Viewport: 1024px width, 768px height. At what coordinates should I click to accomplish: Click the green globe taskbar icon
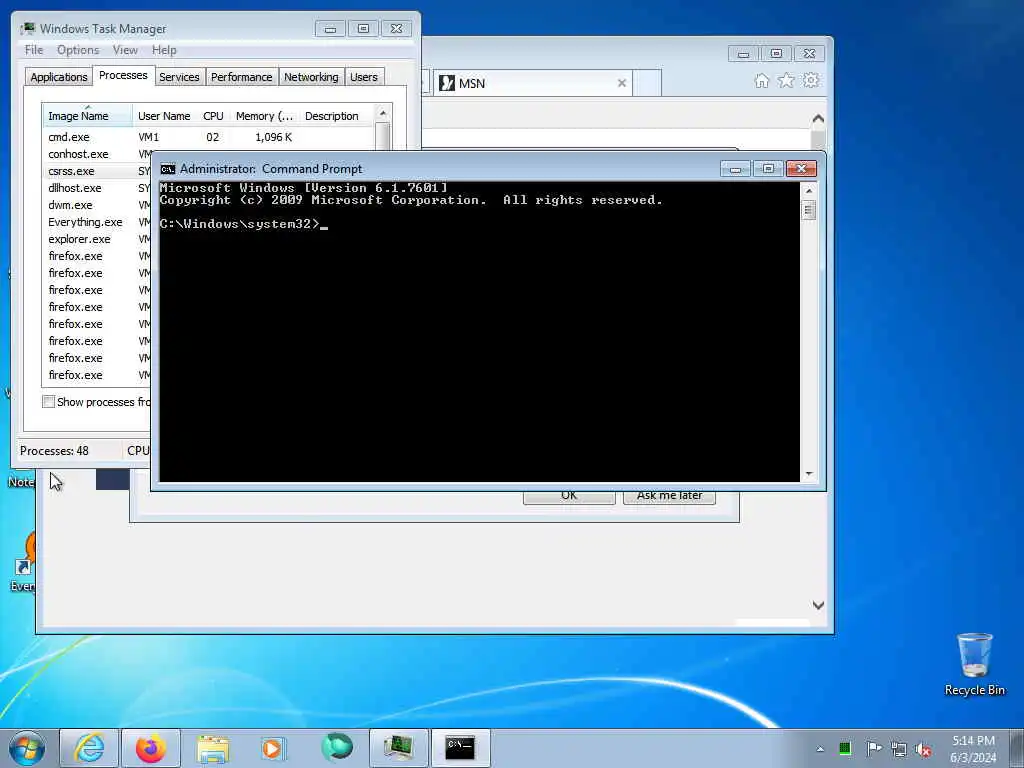[336, 747]
